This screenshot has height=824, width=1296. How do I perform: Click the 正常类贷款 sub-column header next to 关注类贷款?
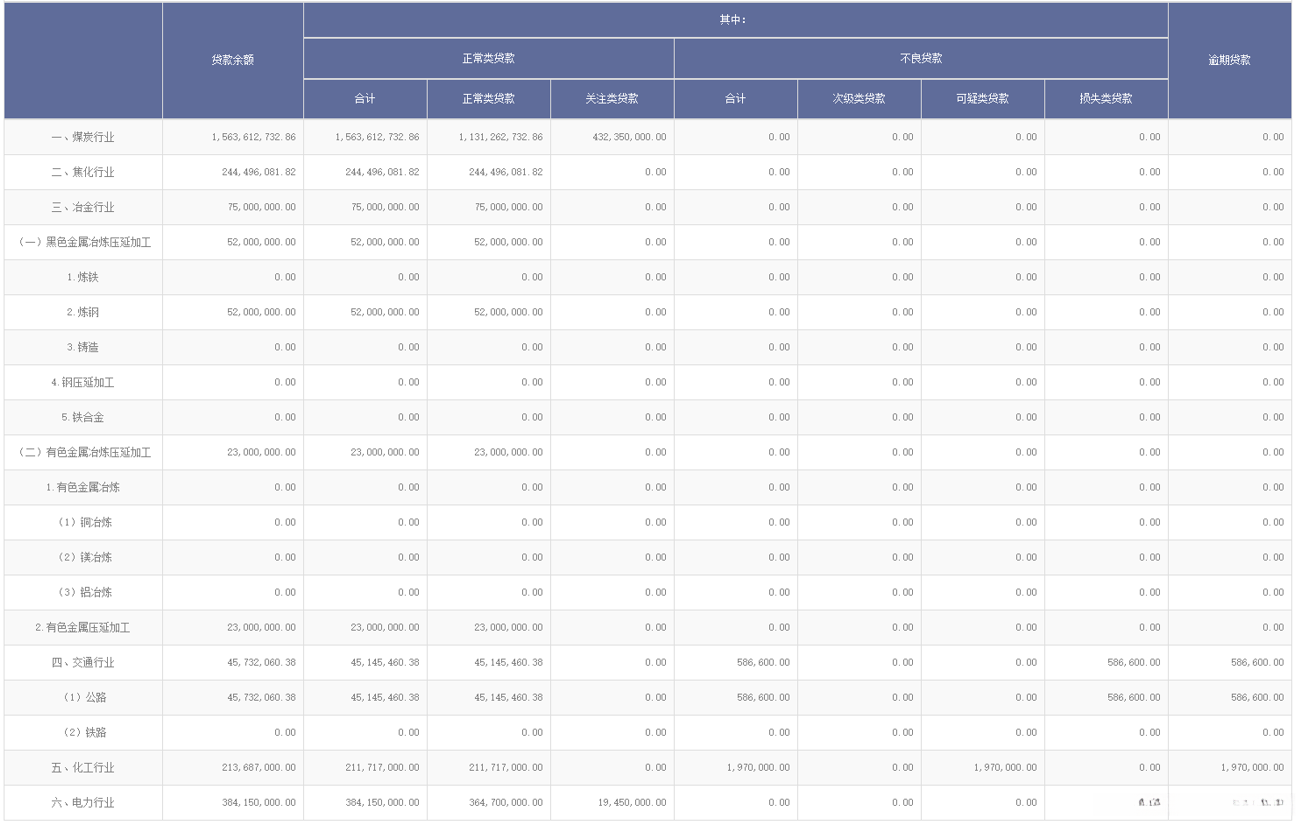[x=489, y=99]
